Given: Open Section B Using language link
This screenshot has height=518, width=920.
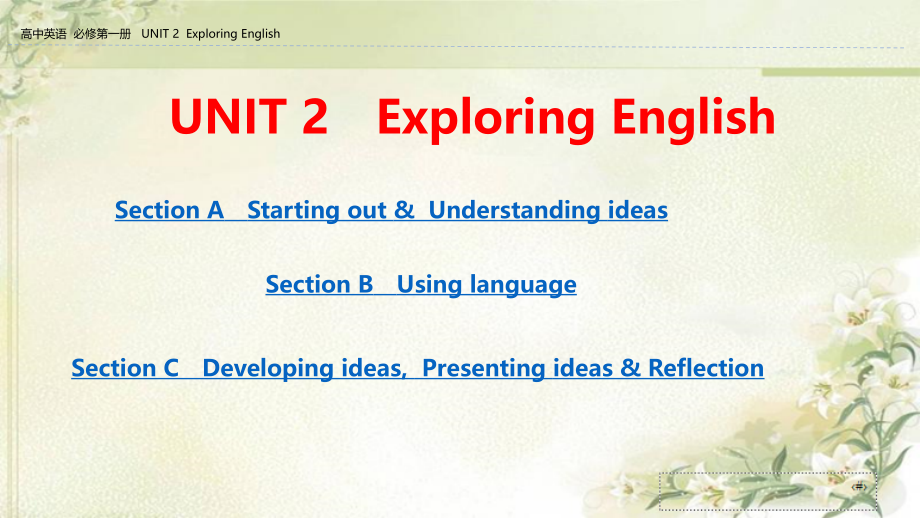Looking at the screenshot, I should [x=421, y=284].
